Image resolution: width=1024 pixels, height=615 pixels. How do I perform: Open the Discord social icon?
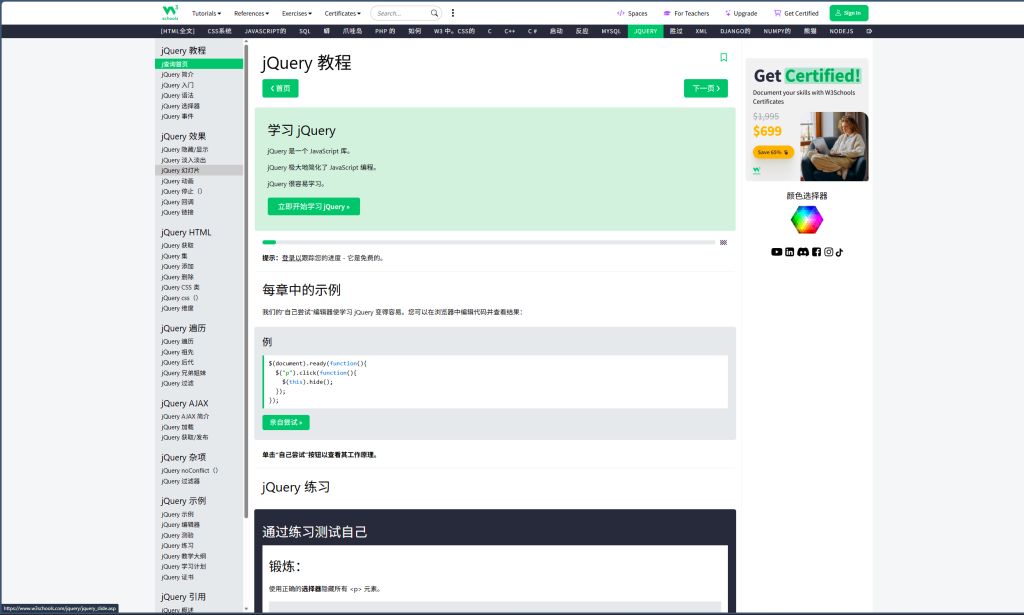(803, 252)
